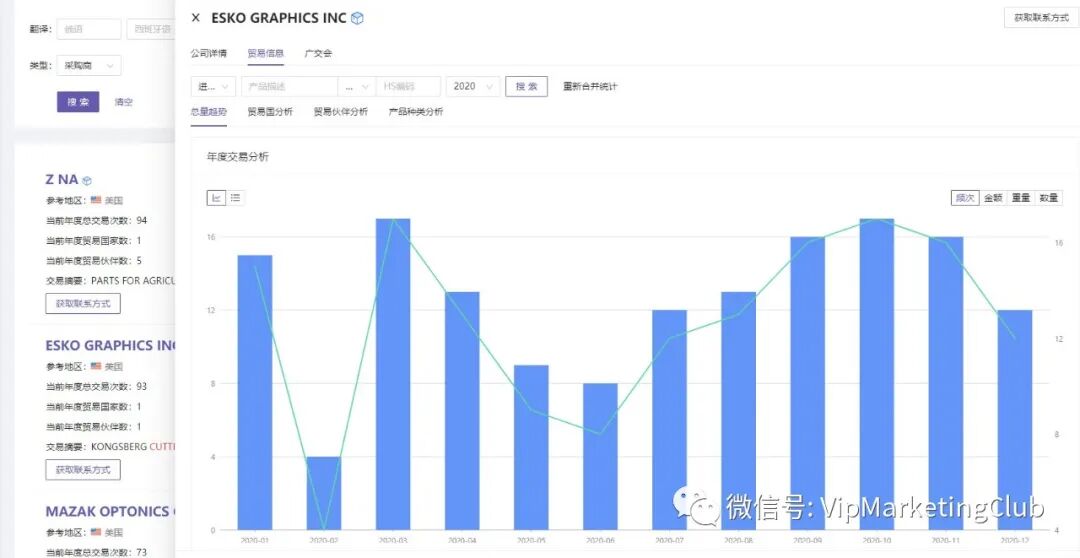Click cube icon beside ESKO GRAPHICS INC title

click(357, 18)
